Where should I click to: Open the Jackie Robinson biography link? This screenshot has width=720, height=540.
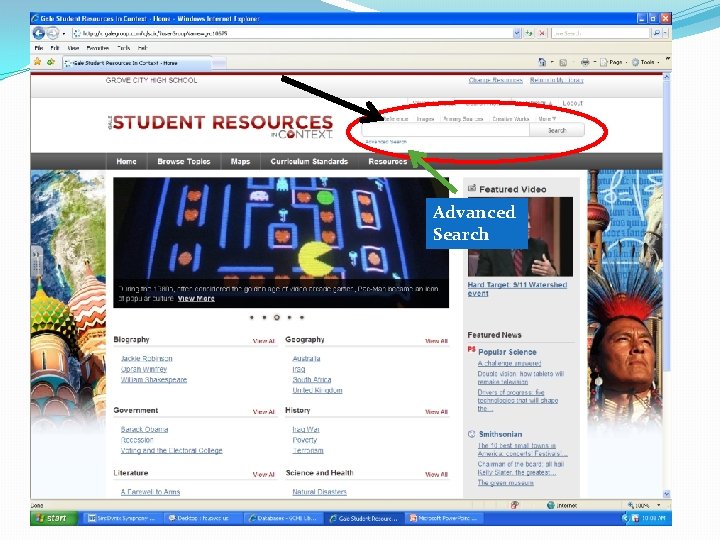click(146, 358)
